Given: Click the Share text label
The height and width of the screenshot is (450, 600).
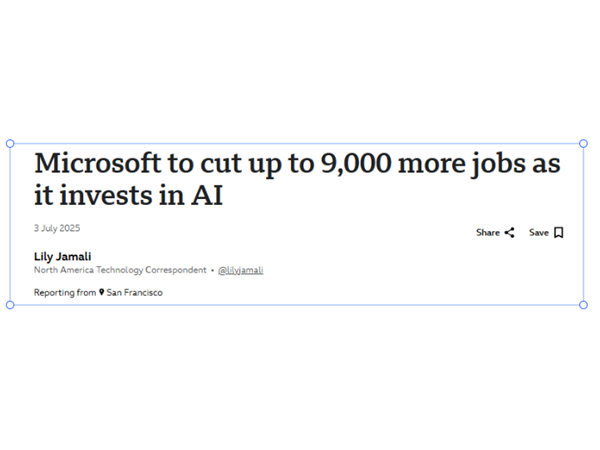Looking at the screenshot, I should (x=488, y=233).
